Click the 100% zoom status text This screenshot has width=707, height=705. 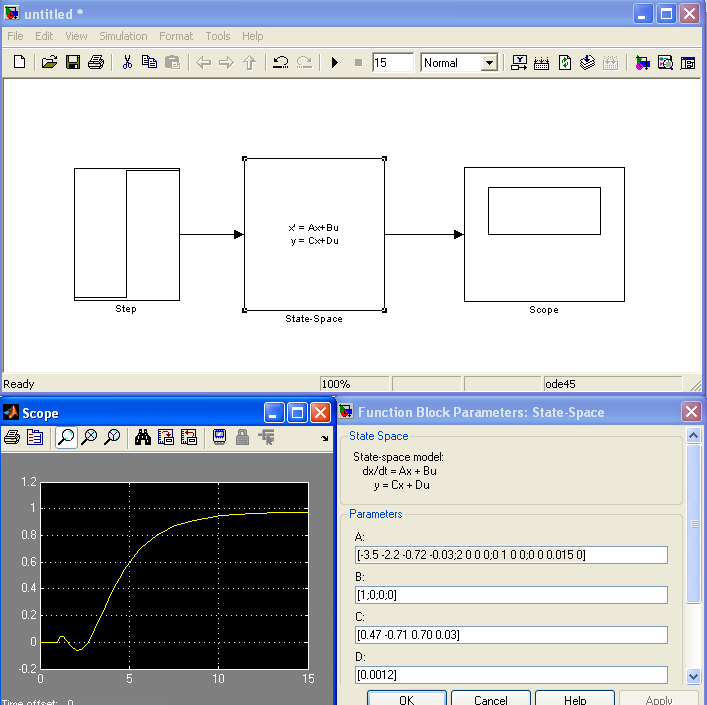pyautogui.click(x=336, y=384)
